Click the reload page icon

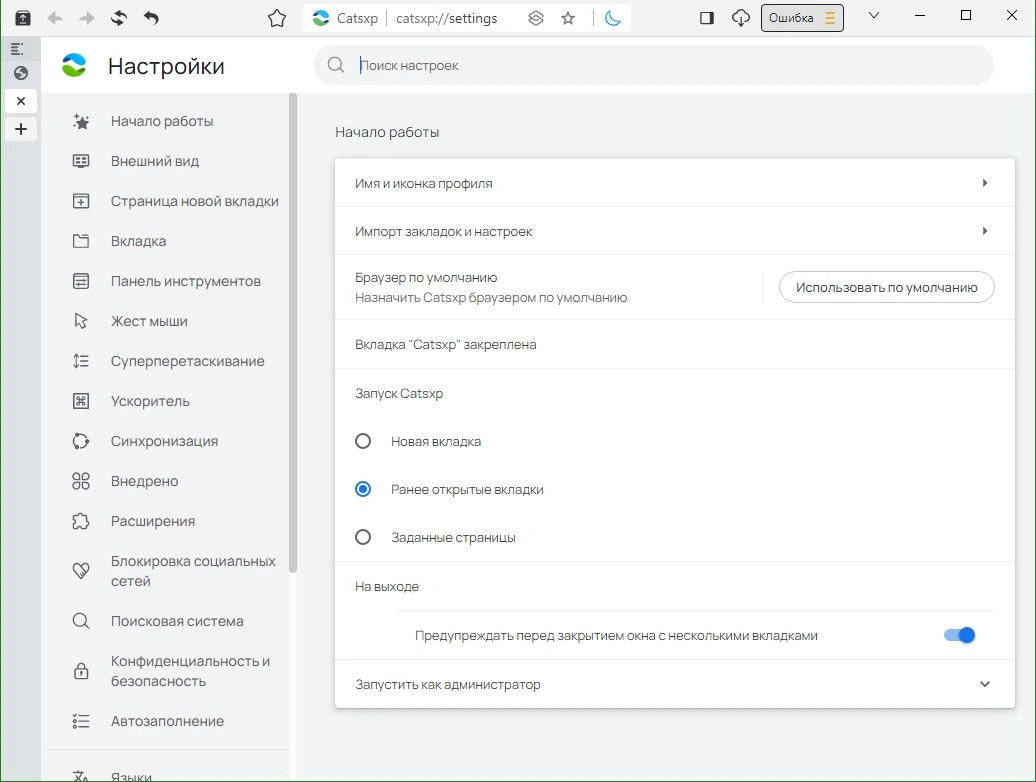pyautogui.click(x=119, y=18)
